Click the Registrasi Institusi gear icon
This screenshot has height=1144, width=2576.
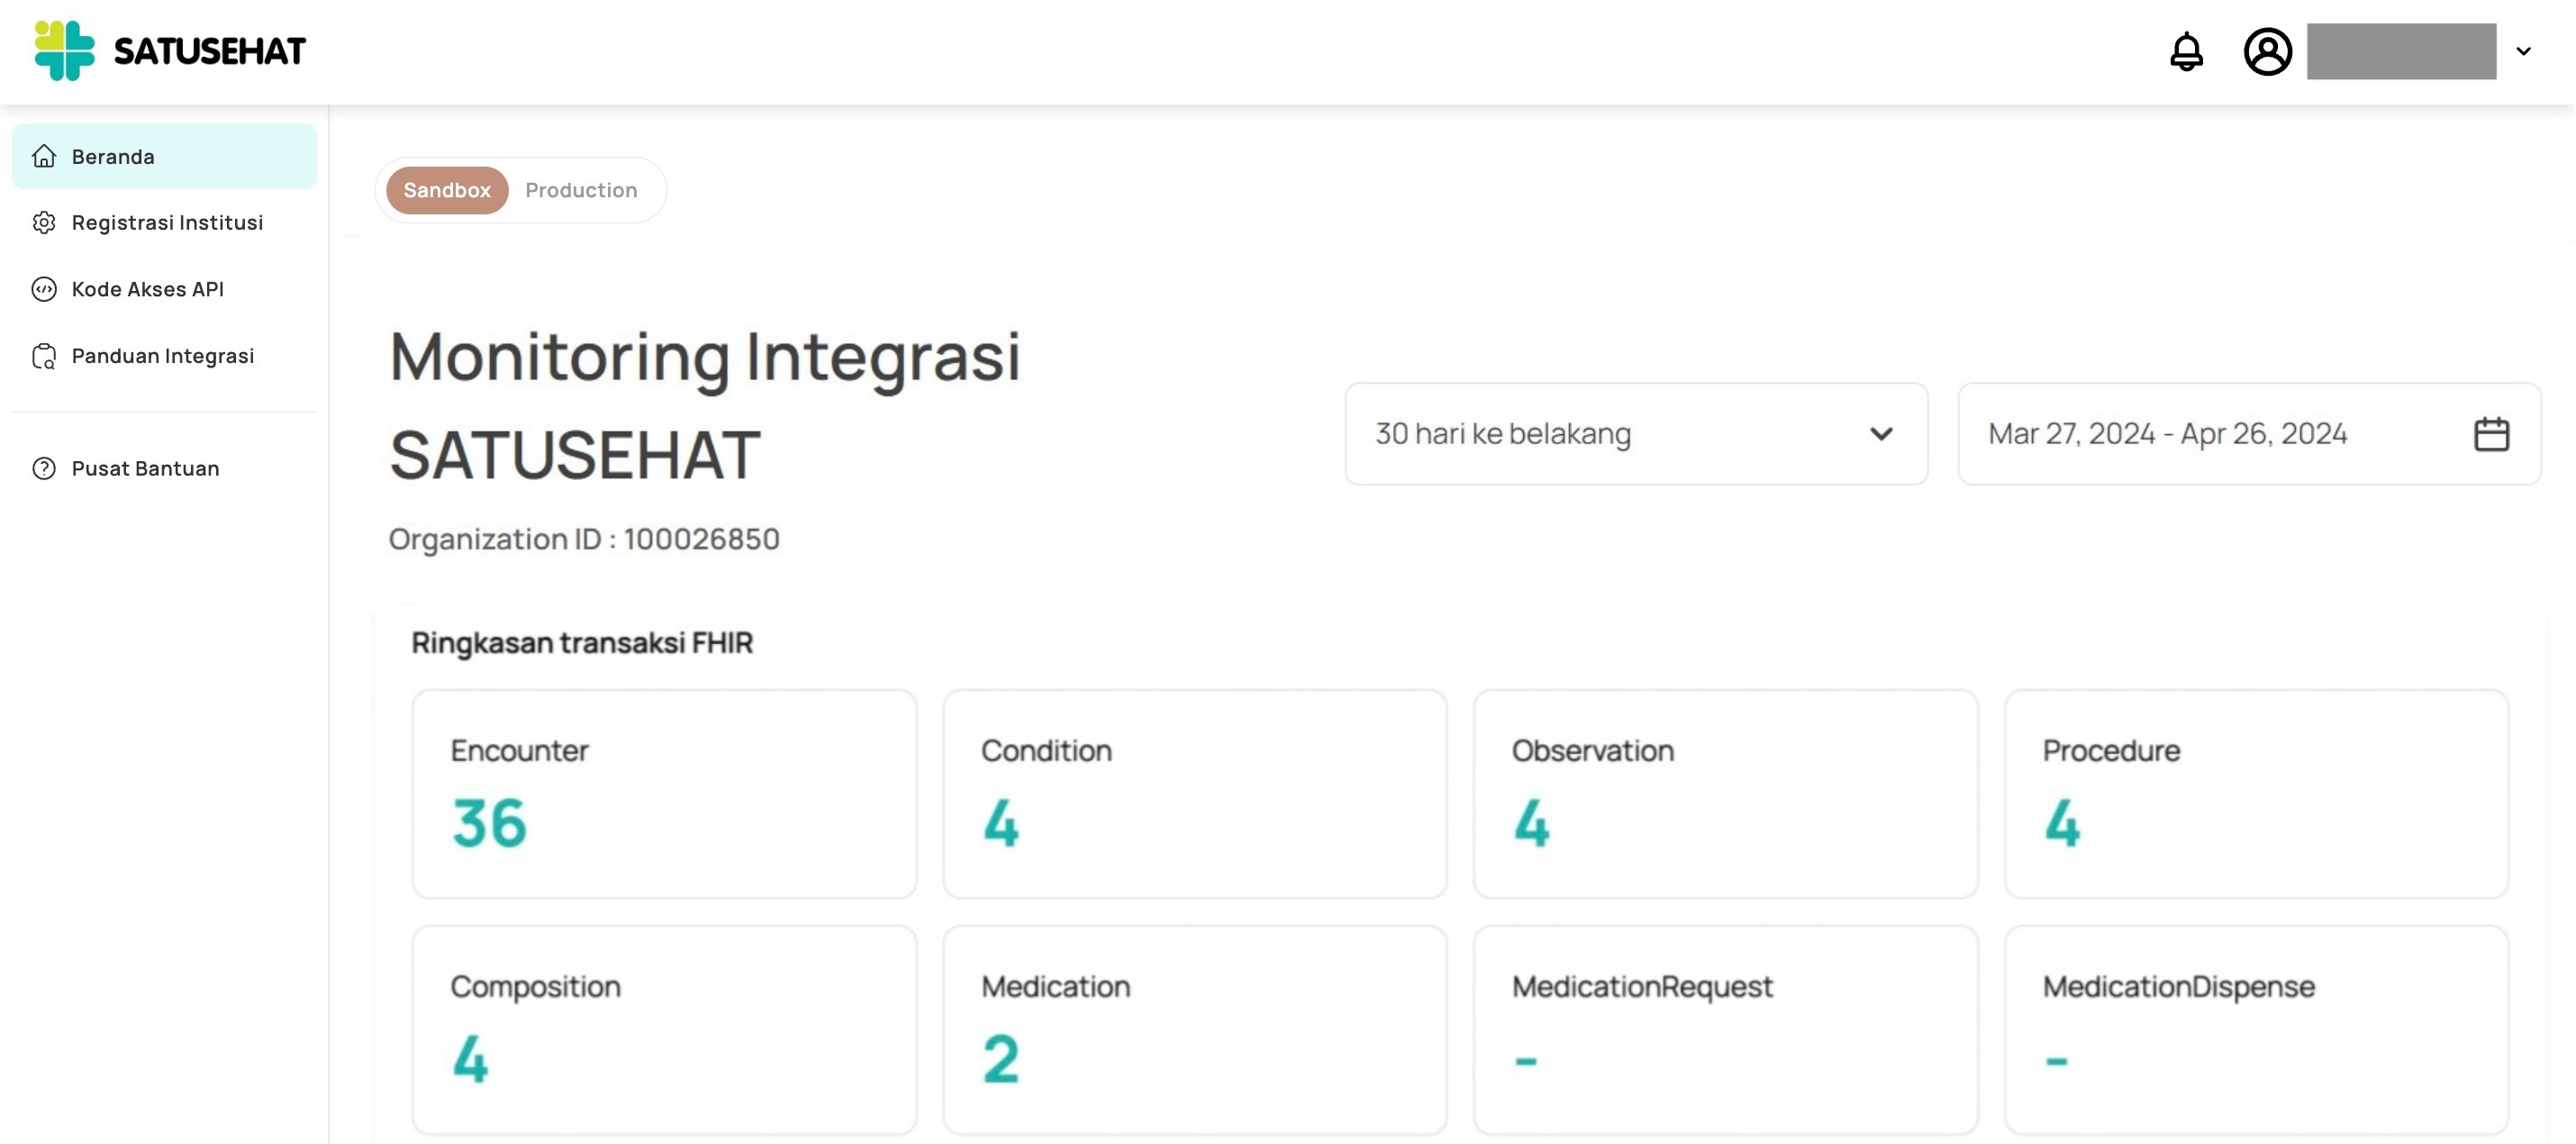pyautogui.click(x=44, y=222)
